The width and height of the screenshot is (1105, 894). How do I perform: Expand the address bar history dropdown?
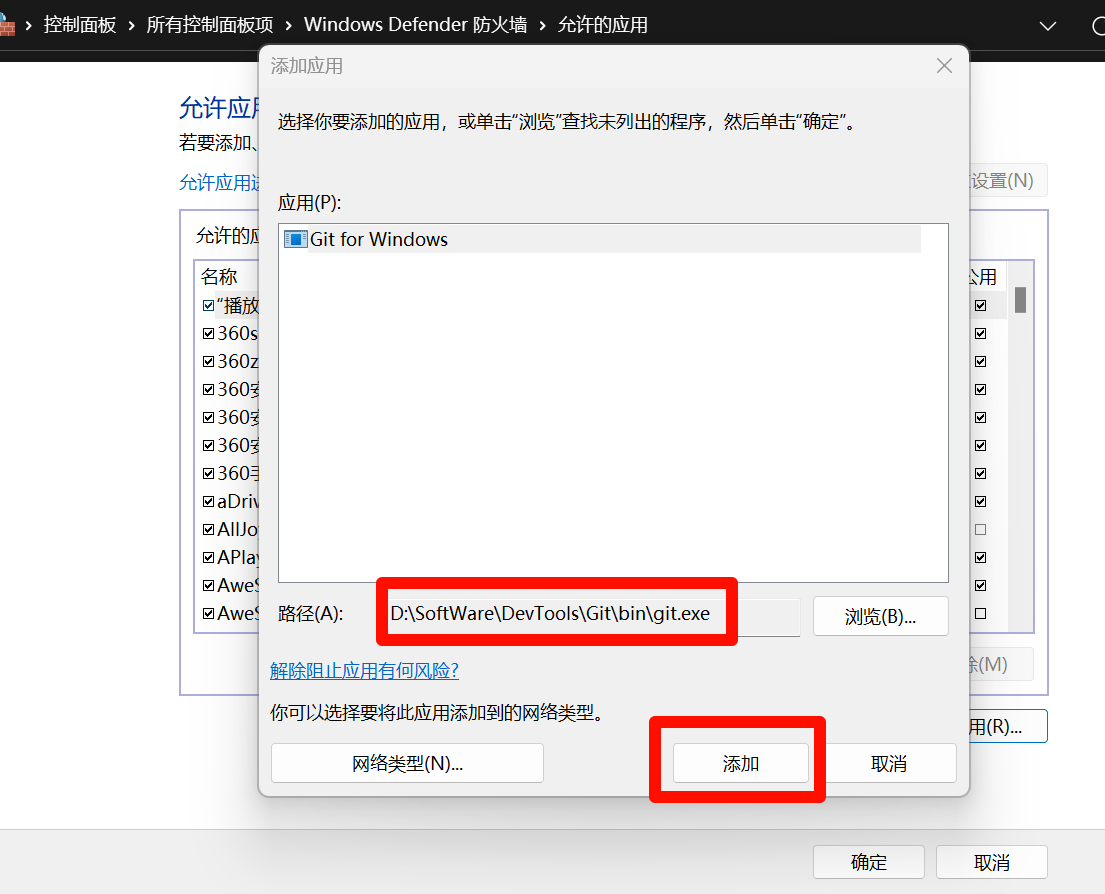point(1048,26)
